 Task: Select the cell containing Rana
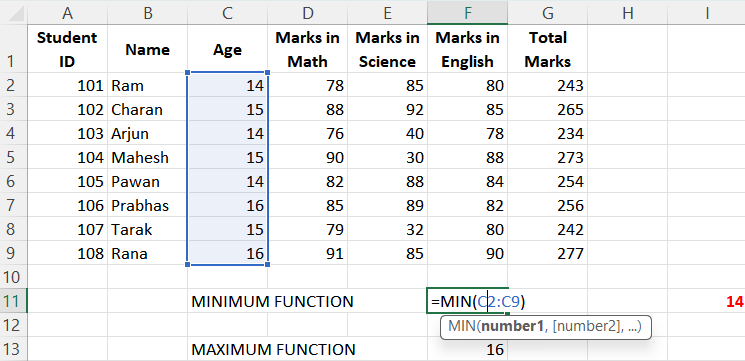click(148, 253)
